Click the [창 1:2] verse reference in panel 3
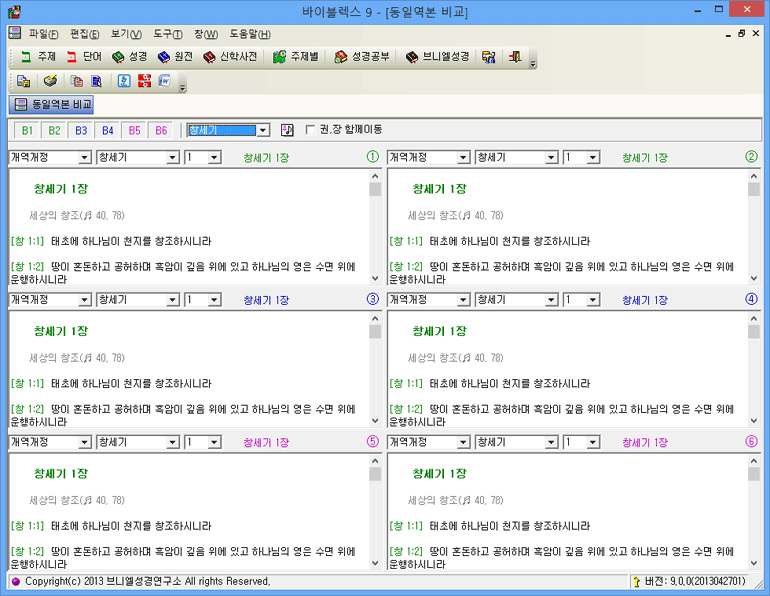Screen dimensions: 770x596 point(28,409)
